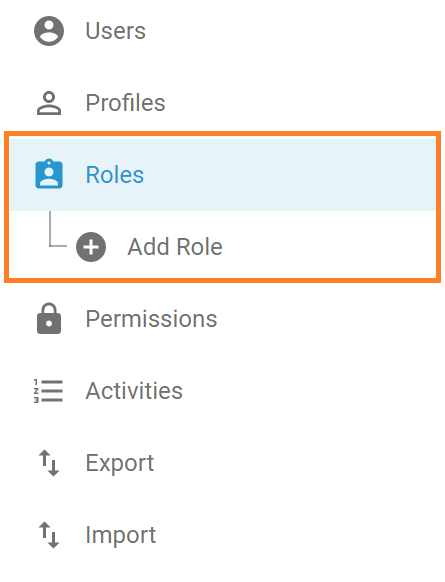This screenshot has width=445, height=582.
Task: Click the blue Roles badge icon
Action: point(49,174)
